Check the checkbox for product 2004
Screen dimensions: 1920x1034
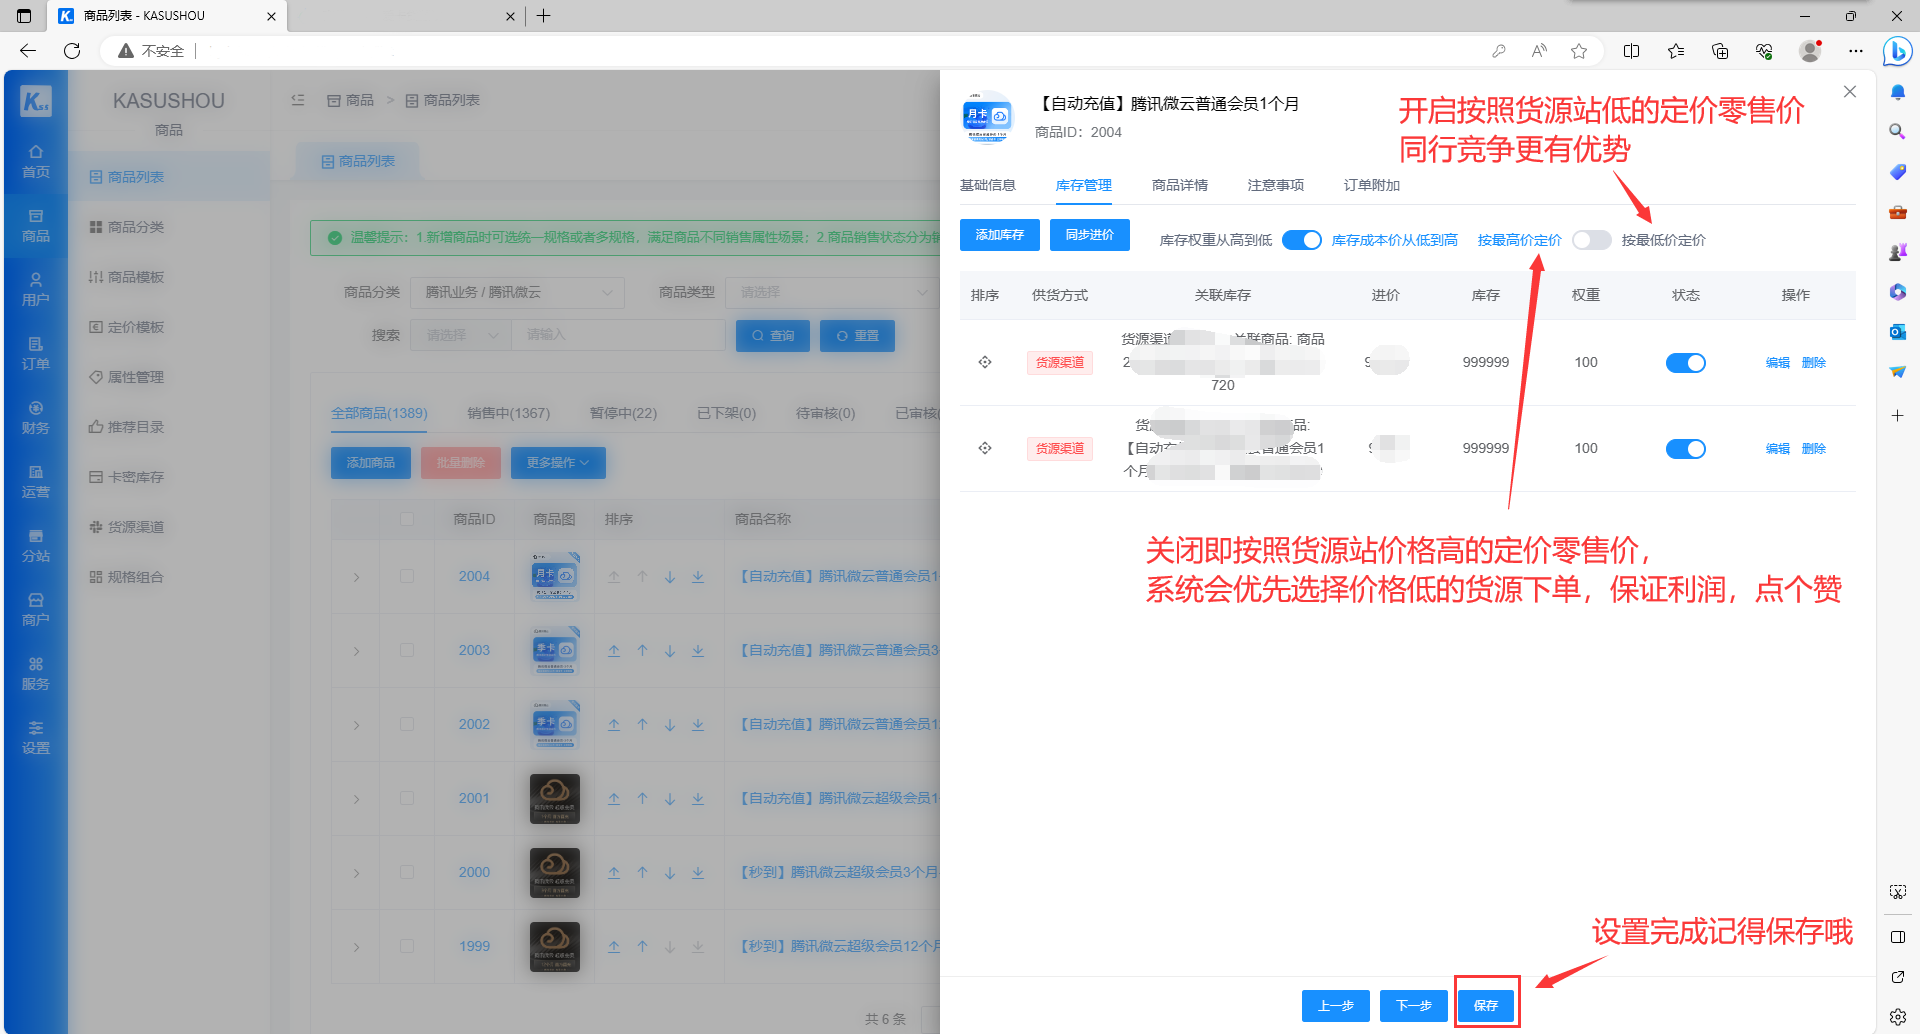point(407,576)
